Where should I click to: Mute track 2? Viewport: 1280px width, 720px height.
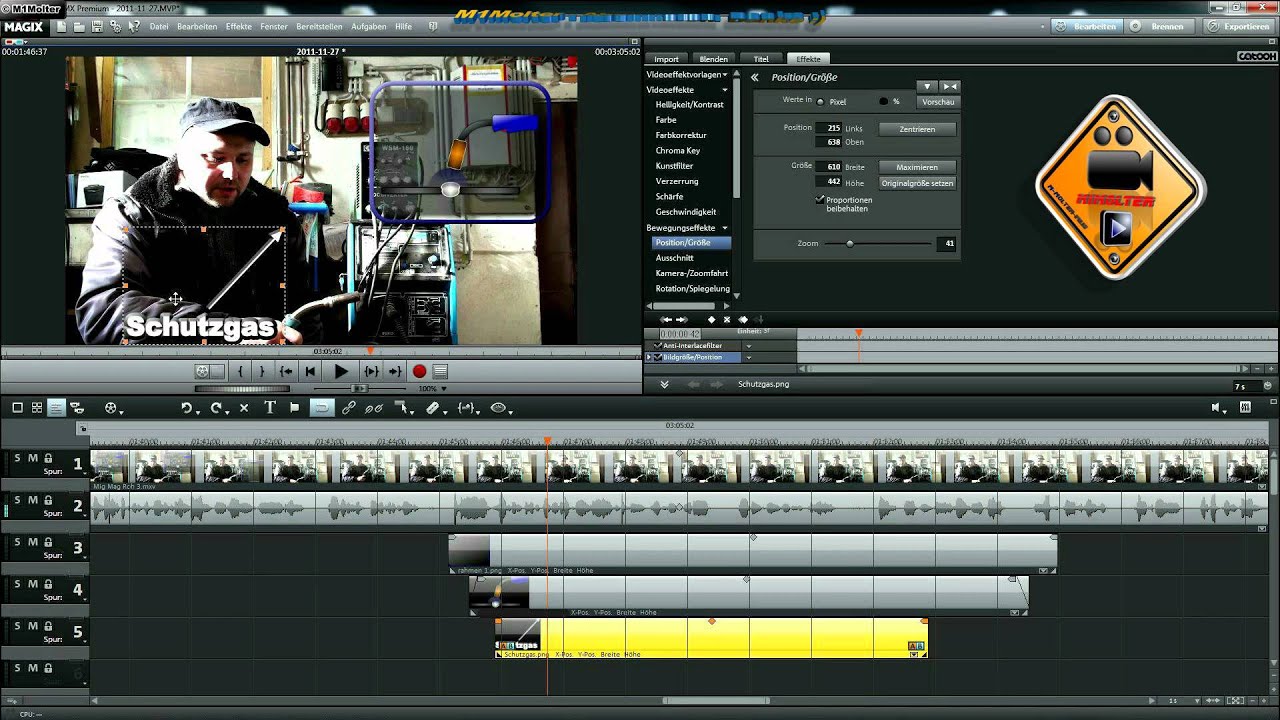[32, 500]
